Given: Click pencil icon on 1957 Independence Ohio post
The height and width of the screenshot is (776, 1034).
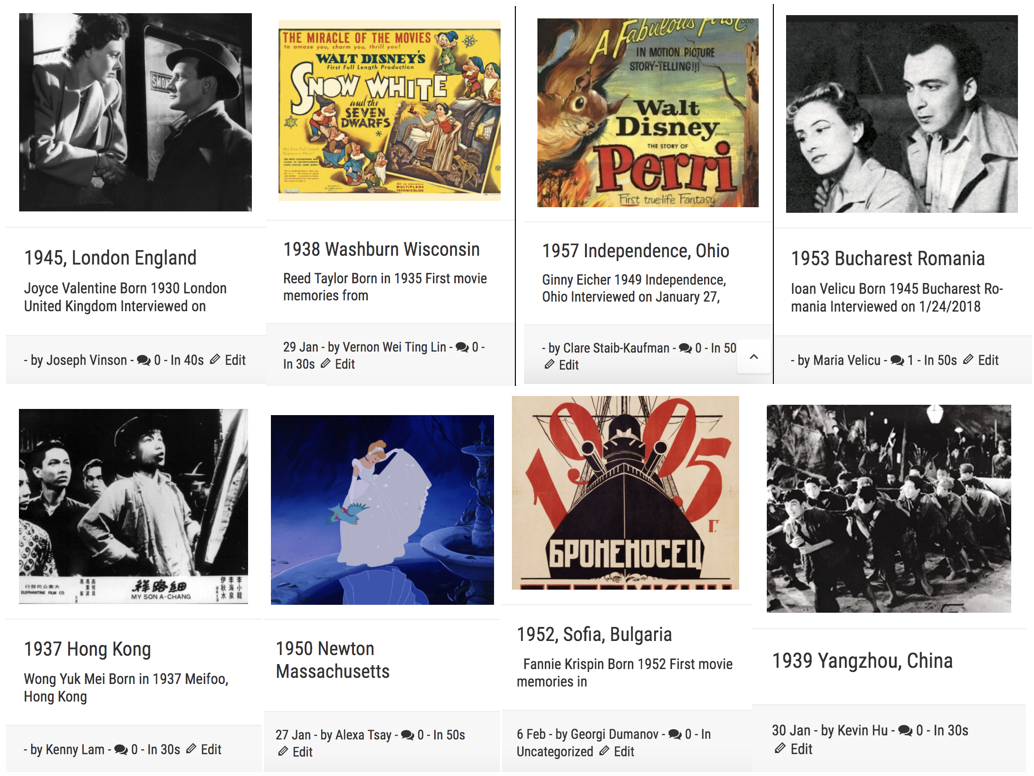Looking at the screenshot, I should point(550,365).
